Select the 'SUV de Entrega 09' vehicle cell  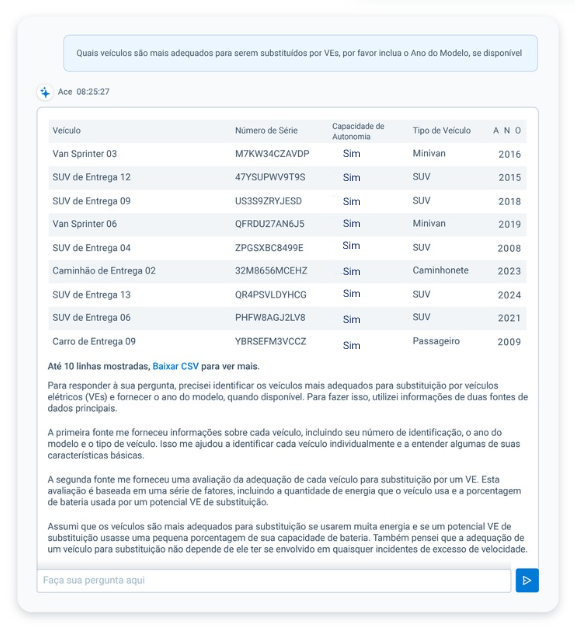pyautogui.click(x=91, y=201)
